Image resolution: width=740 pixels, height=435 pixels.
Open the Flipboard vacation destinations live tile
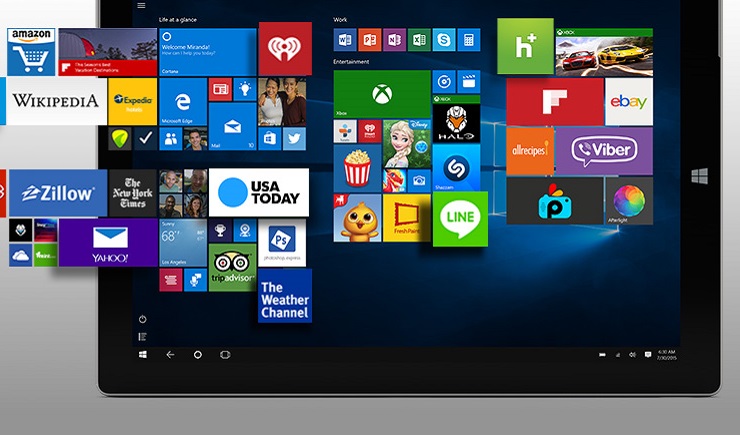[108, 52]
